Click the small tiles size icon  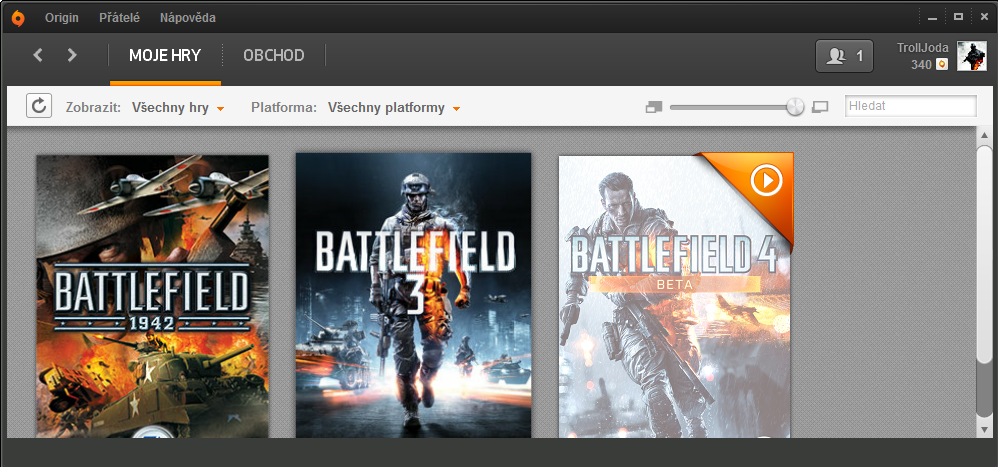[654, 107]
